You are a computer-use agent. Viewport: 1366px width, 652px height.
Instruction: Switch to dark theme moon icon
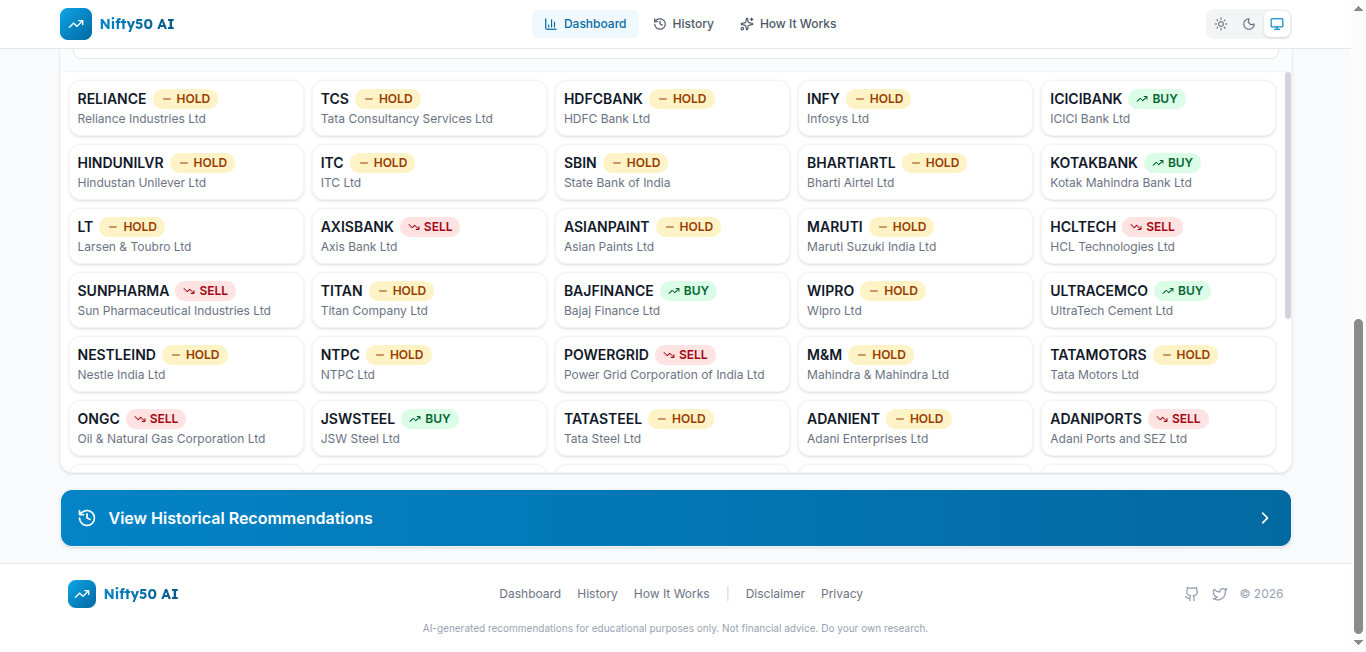click(1249, 24)
